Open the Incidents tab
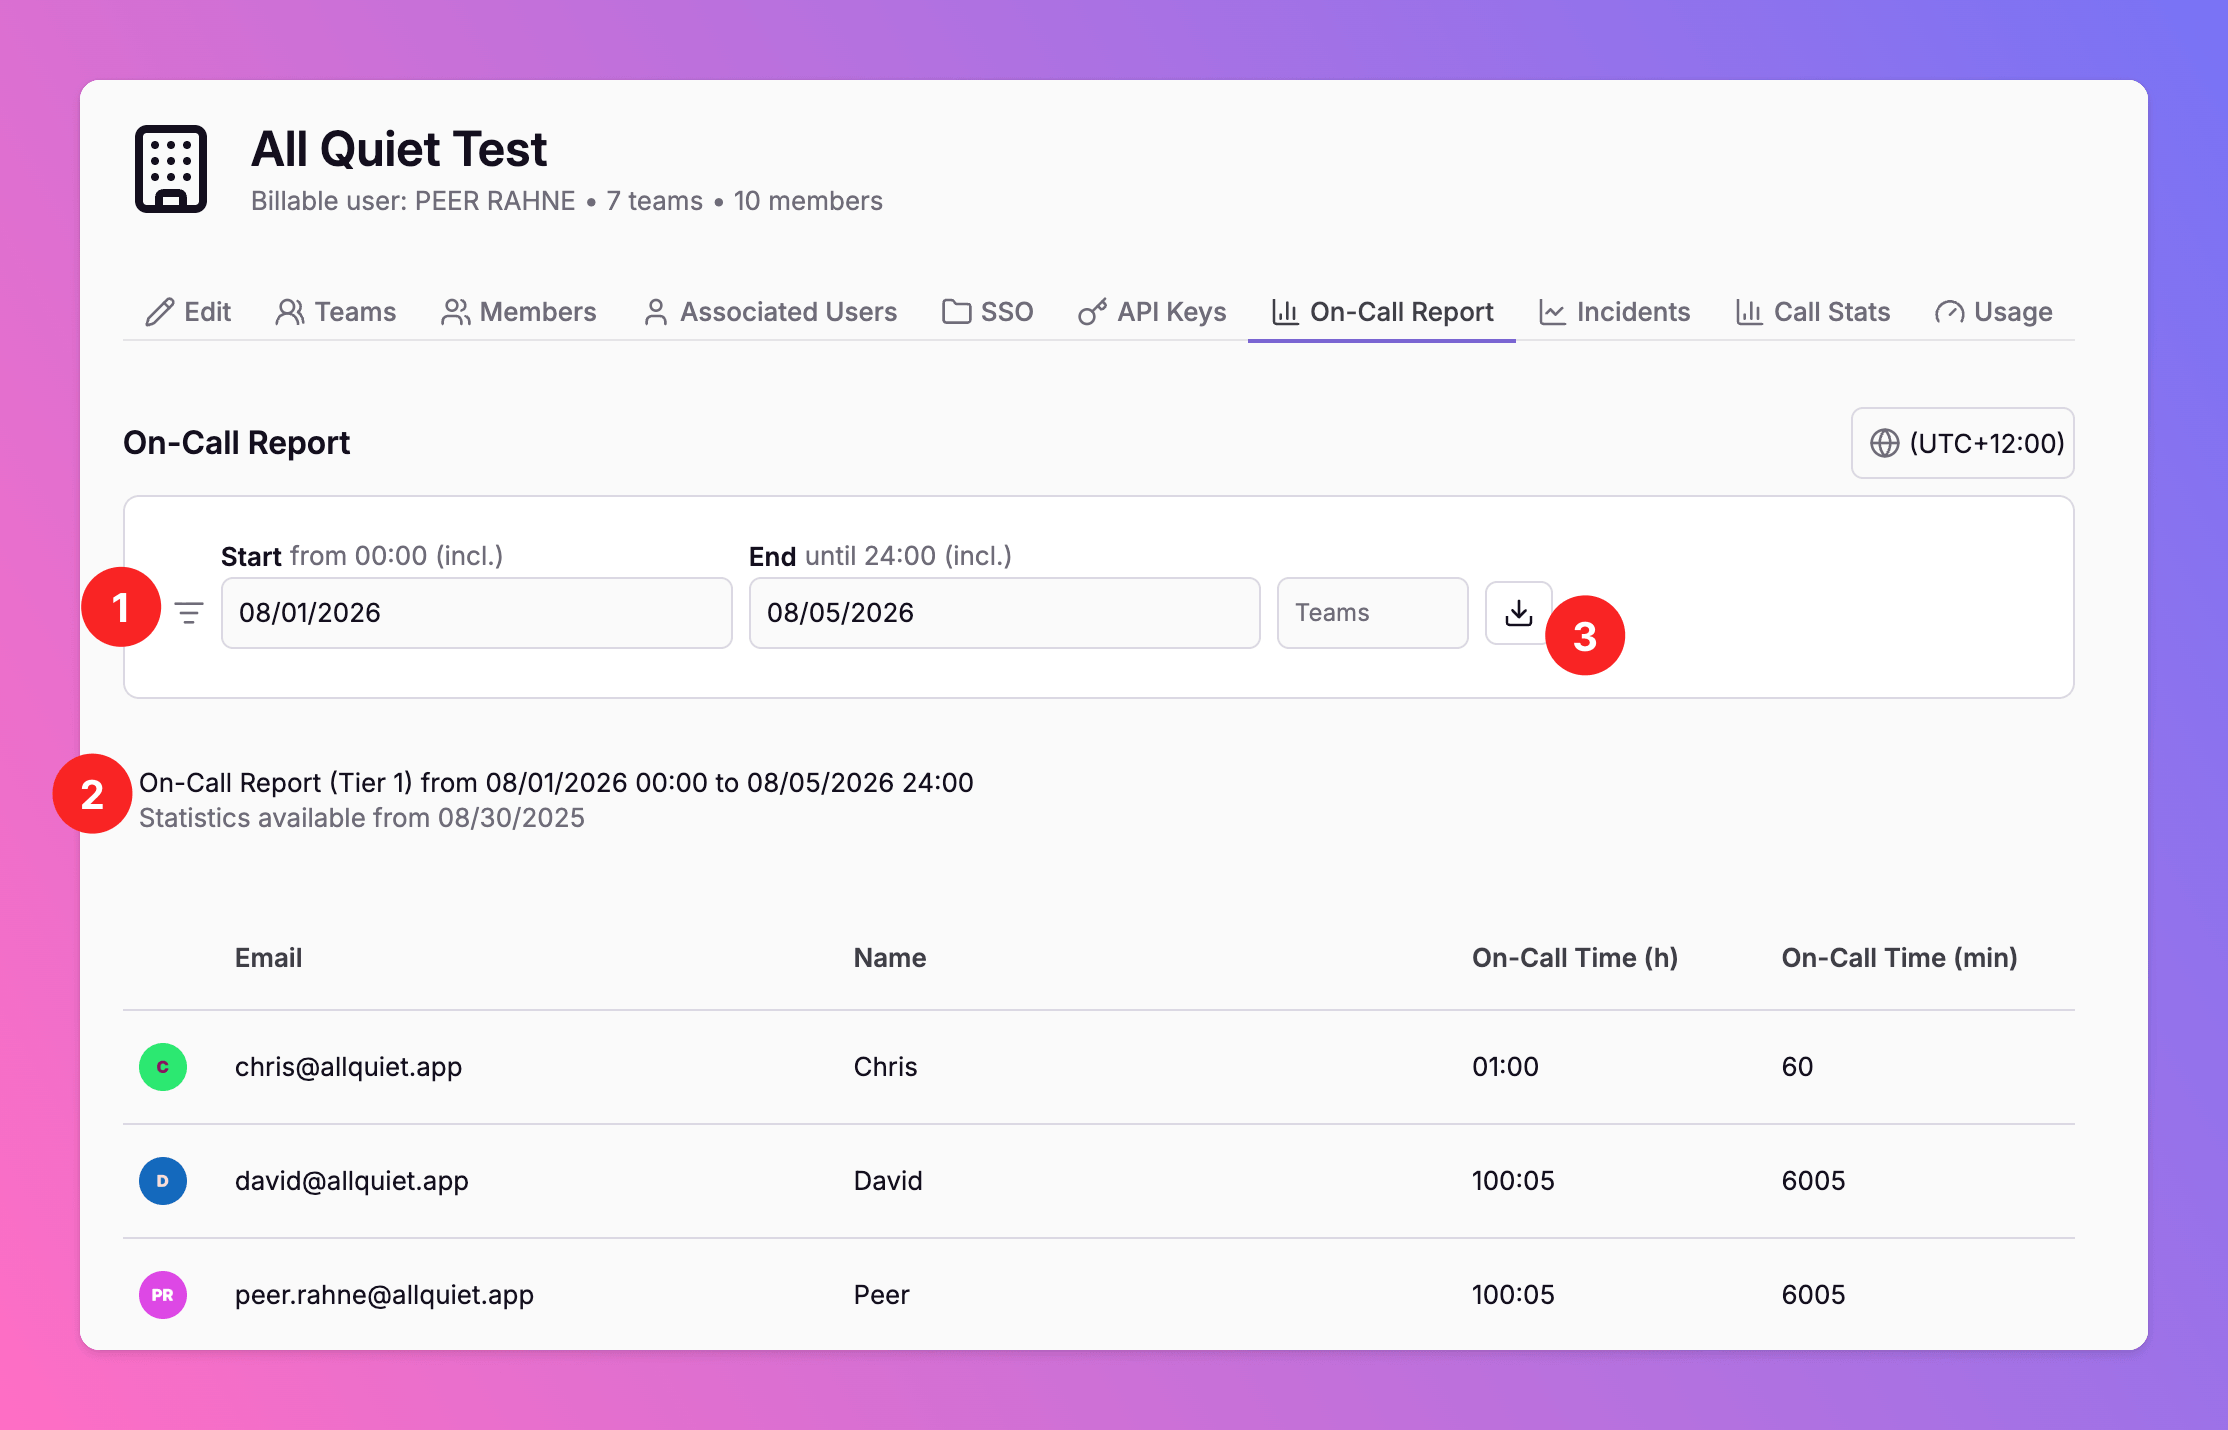The width and height of the screenshot is (2228, 1430). (1614, 312)
